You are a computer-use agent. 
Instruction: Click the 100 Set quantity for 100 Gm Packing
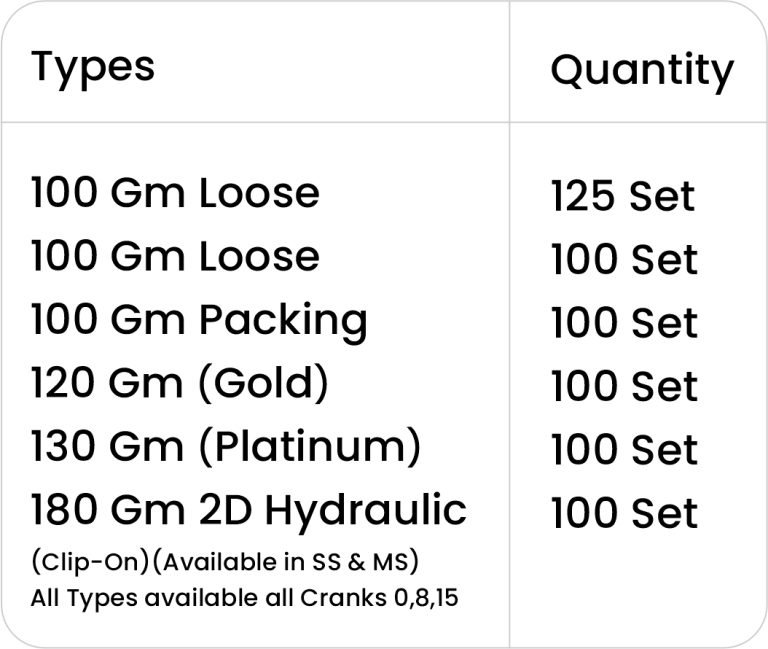624,323
